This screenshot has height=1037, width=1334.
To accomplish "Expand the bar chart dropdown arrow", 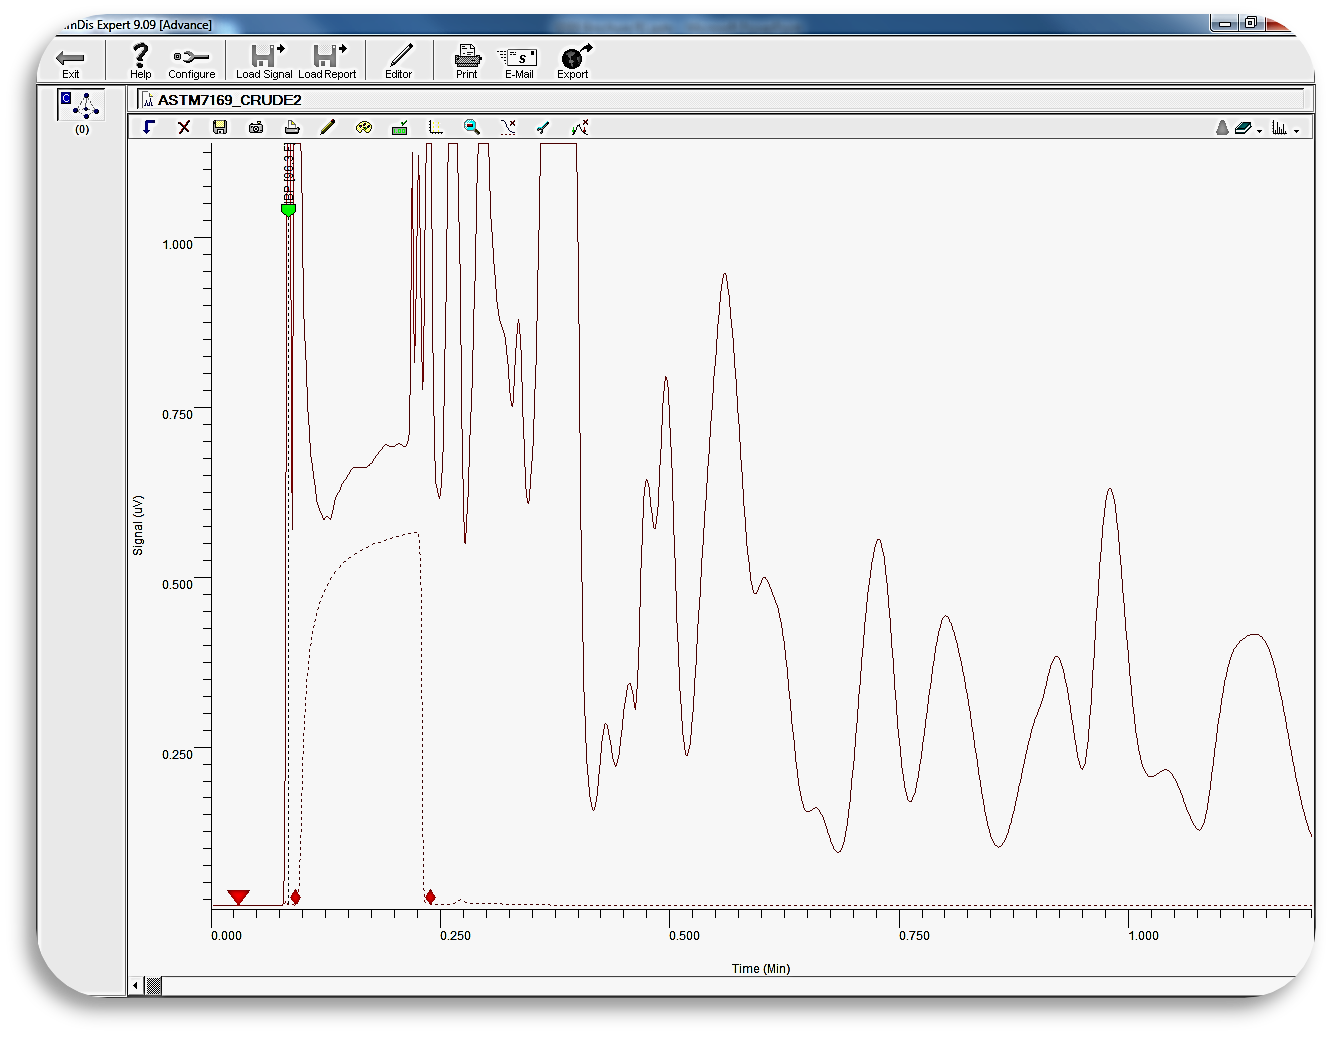I will [1297, 130].
